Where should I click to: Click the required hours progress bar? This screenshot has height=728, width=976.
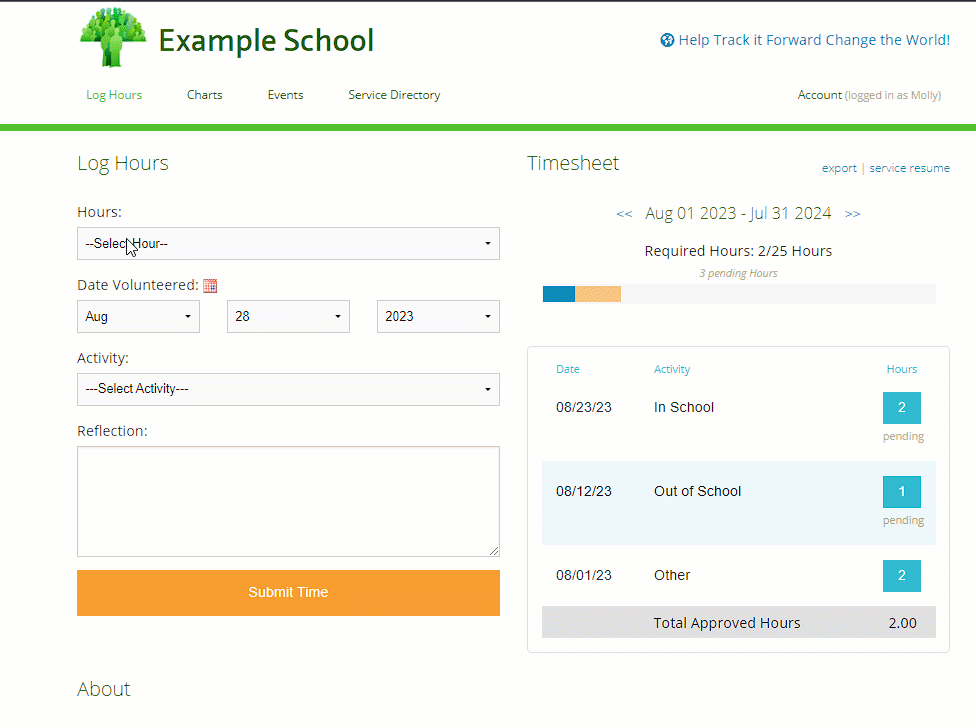tap(738, 293)
